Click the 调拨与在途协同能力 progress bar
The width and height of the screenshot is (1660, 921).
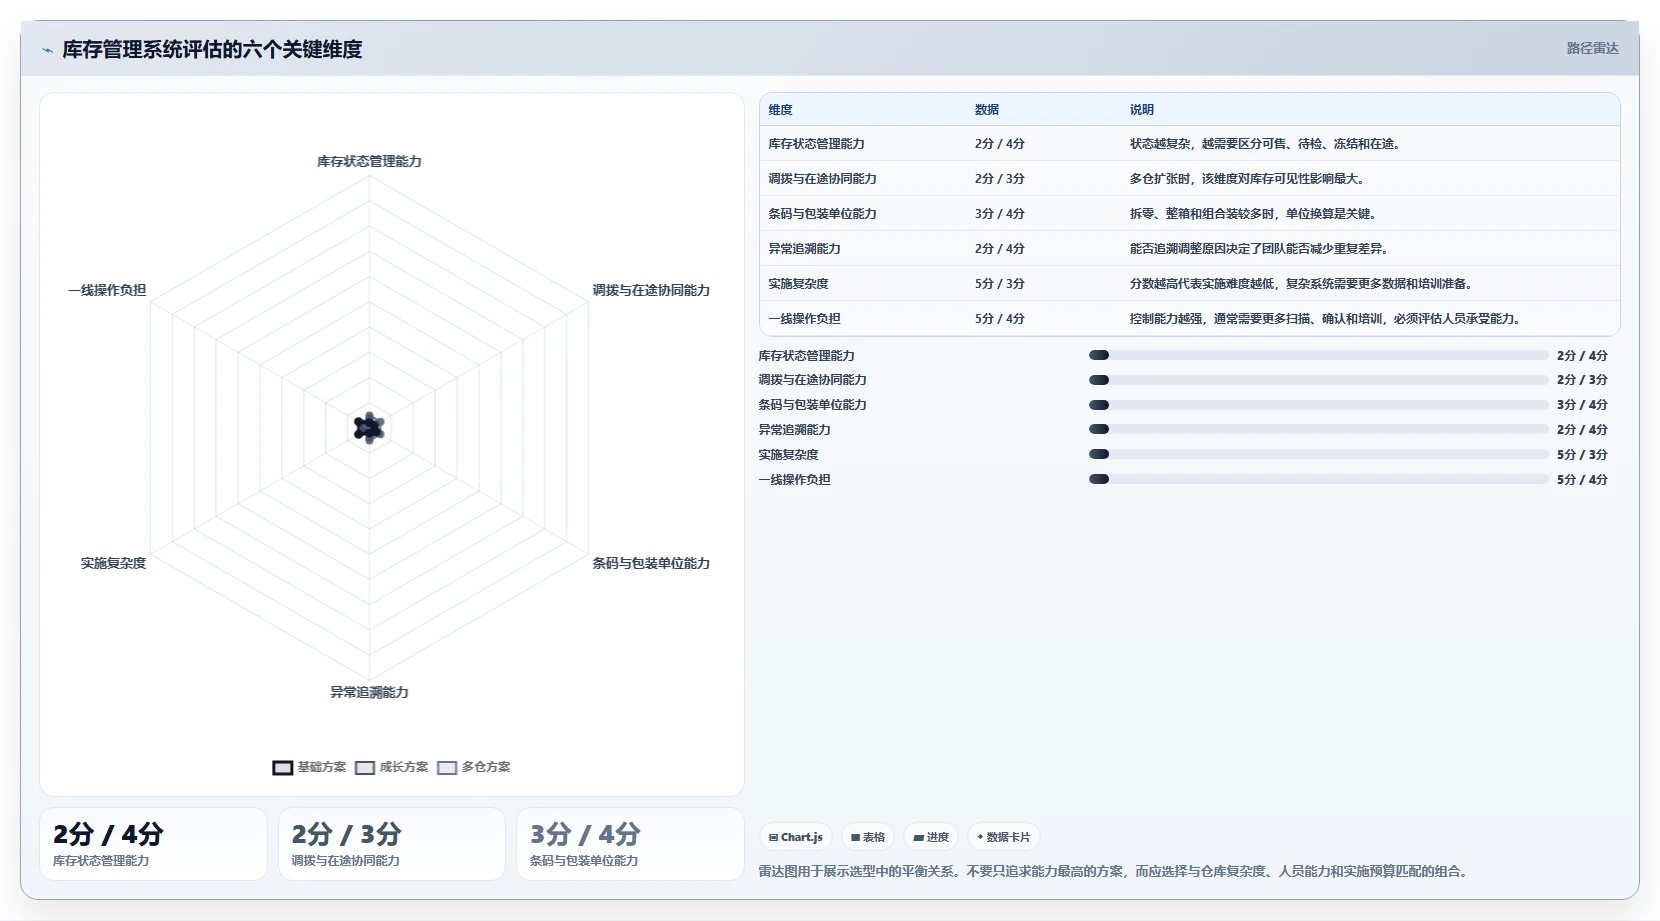[1318, 380]
